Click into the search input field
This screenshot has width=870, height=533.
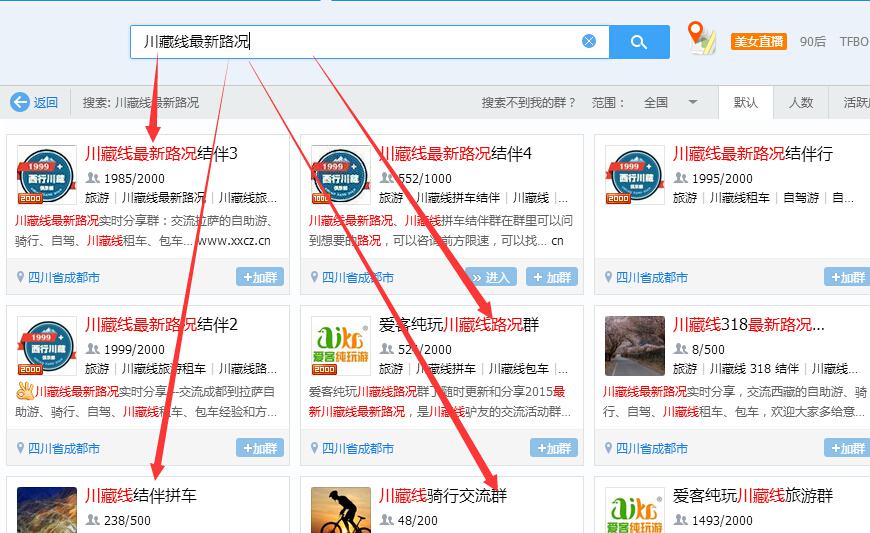click(x=400, y=42)
